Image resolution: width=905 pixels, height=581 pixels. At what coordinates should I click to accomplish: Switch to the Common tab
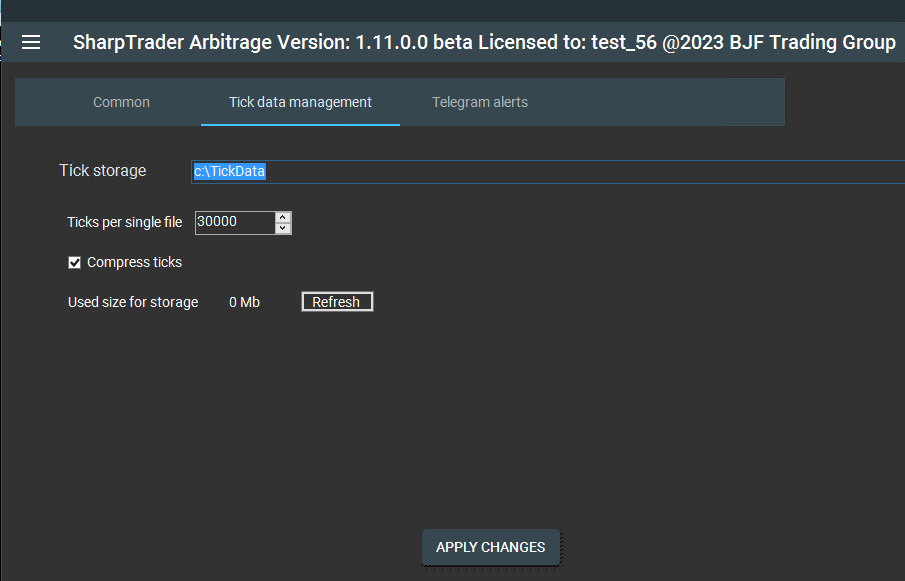pyautogui.click(x=121, y=102)
